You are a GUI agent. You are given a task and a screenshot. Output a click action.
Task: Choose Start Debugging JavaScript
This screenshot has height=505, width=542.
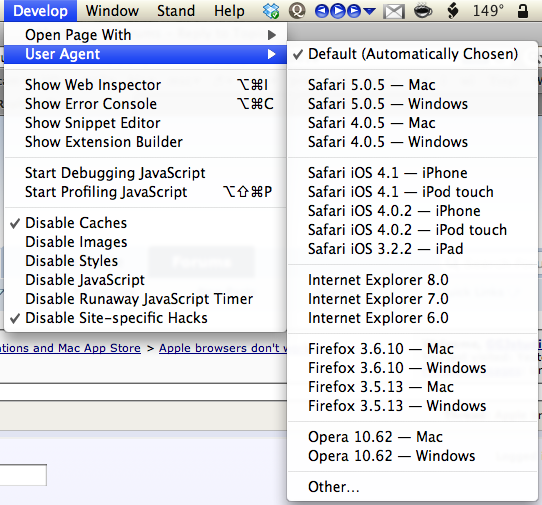coord(145,173)
